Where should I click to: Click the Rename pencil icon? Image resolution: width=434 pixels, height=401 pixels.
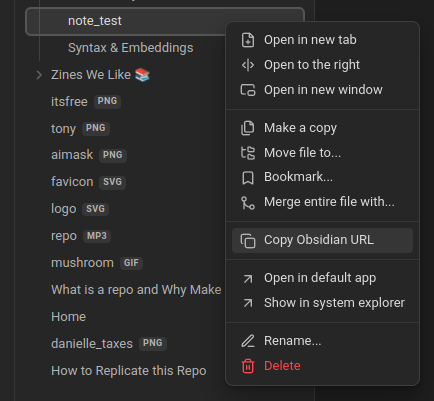pos(248,341)
